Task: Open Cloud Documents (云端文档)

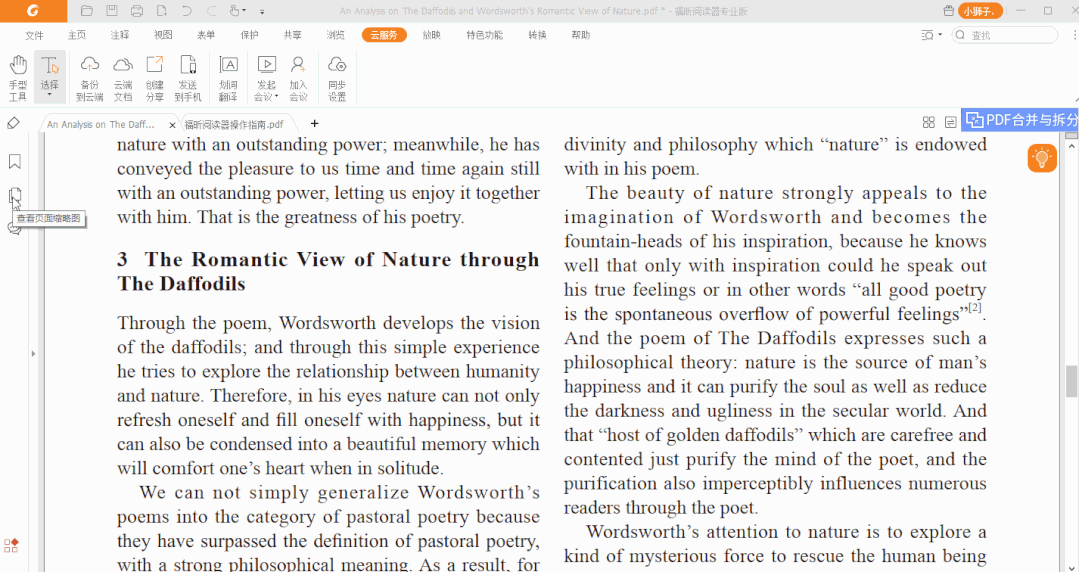Action: click(123, 77)
